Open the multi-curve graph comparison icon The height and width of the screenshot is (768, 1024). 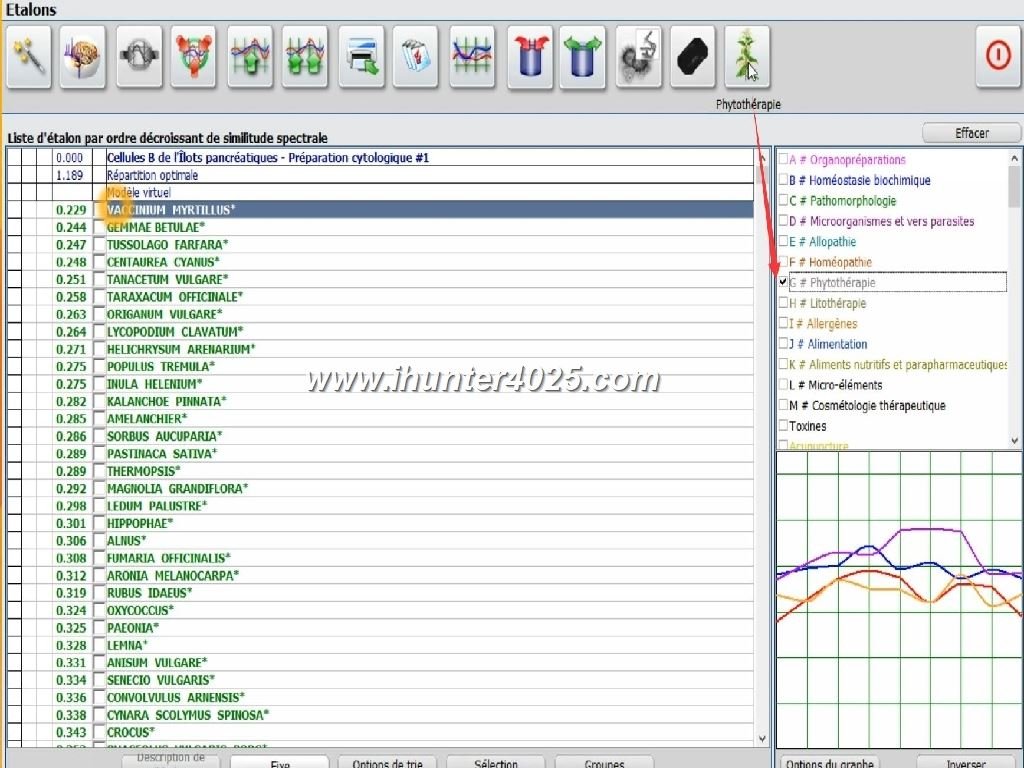click(x=472, y=57)
